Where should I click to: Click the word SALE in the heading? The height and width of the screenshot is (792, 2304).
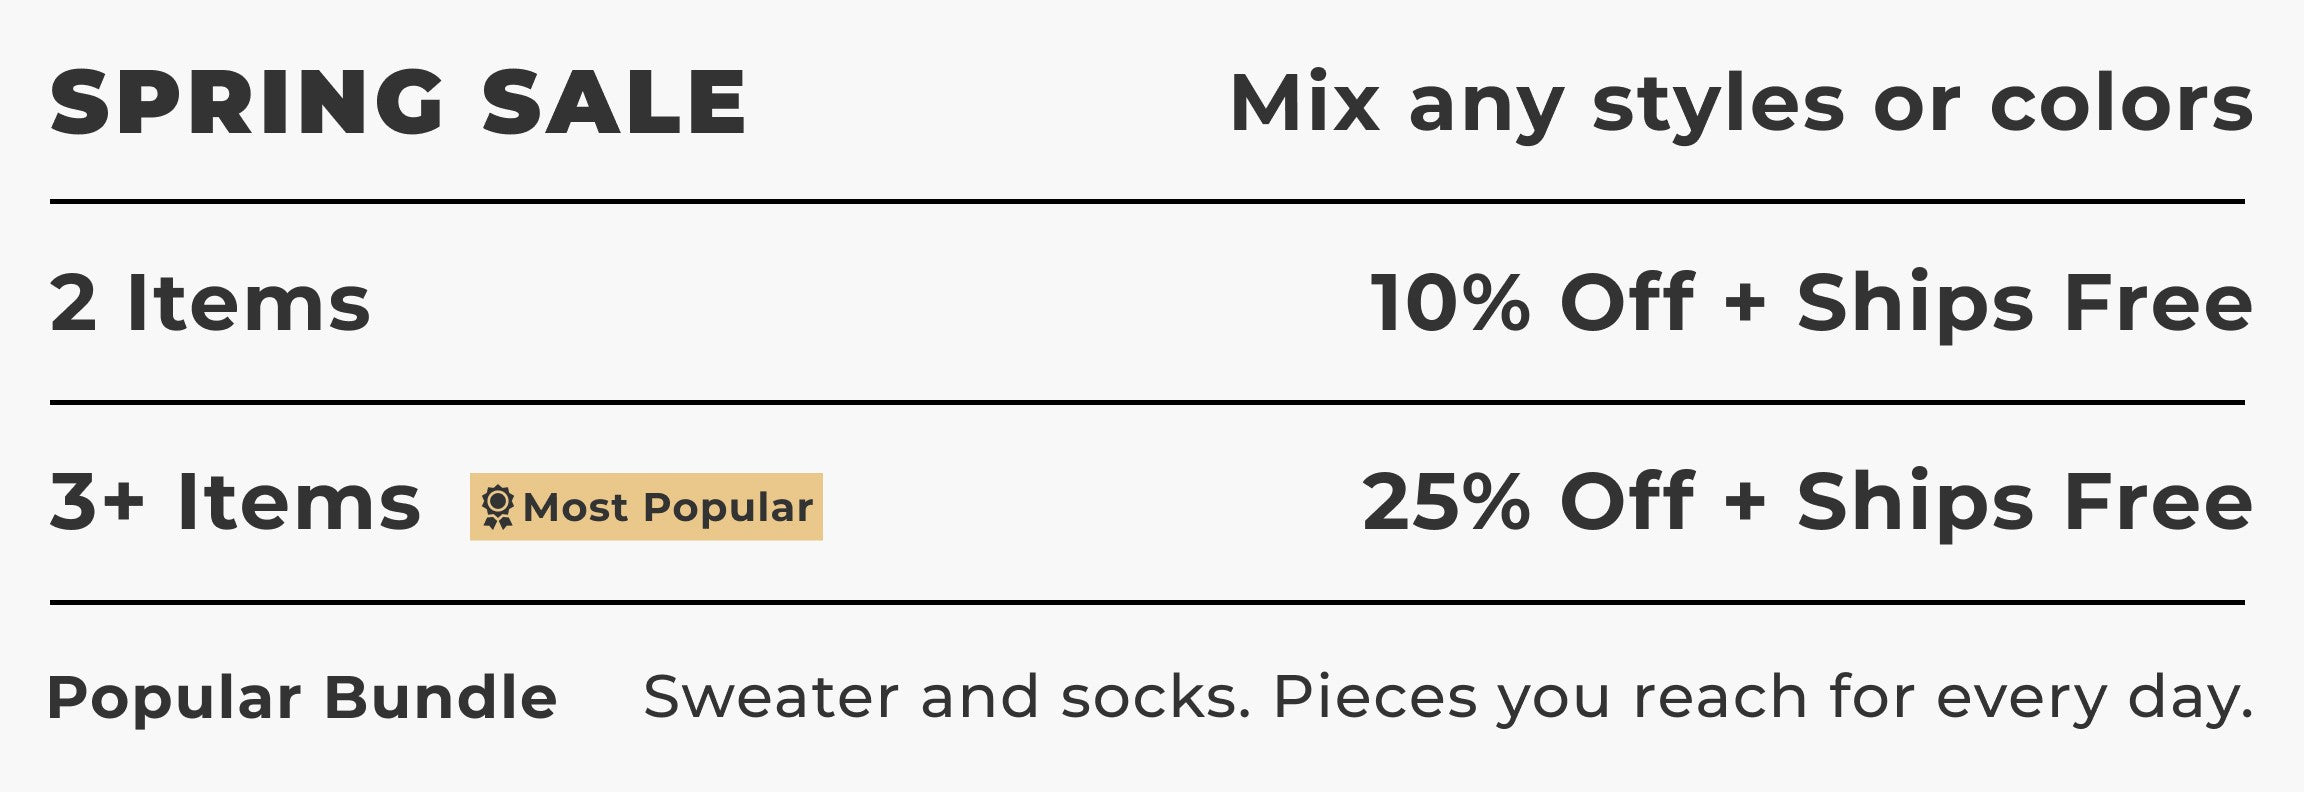[x=614, y=102]
